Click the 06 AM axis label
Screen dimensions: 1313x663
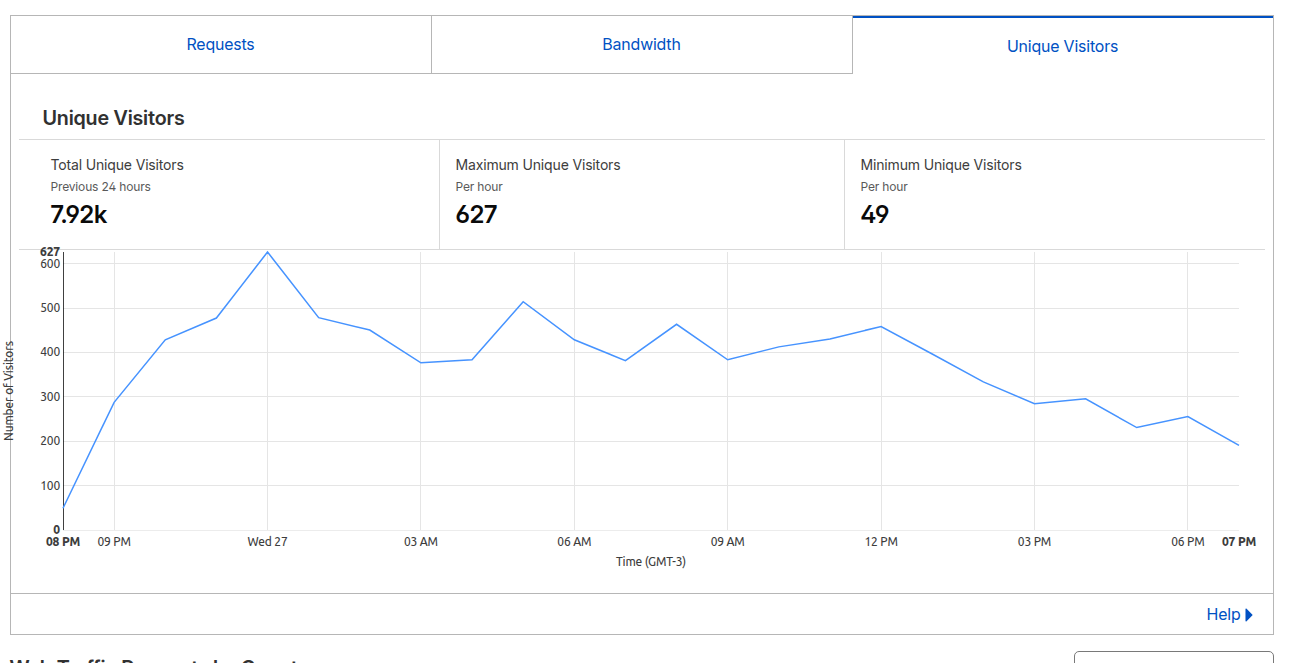pyautogui.click(x=574, y=542)
